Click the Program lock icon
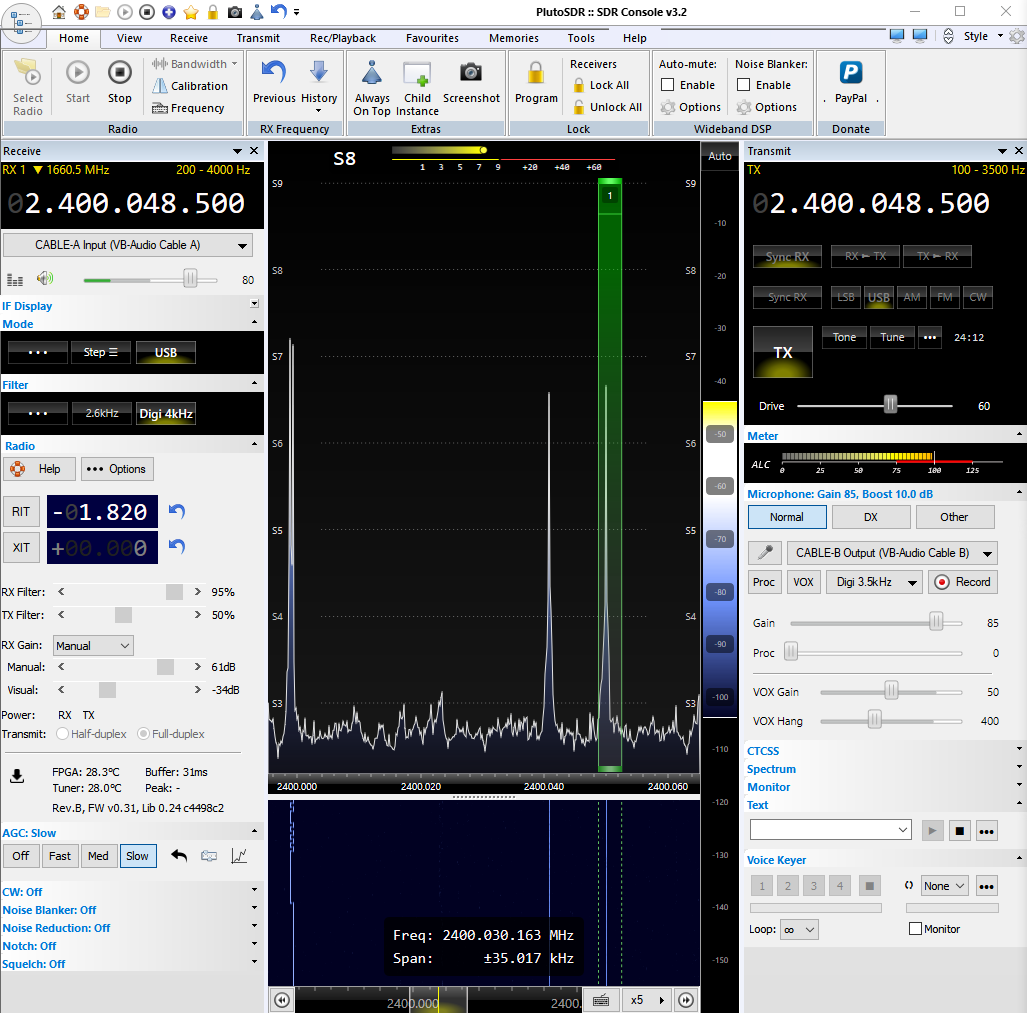The height and width of the screenshot is (1013, 1027). (536, 74)
